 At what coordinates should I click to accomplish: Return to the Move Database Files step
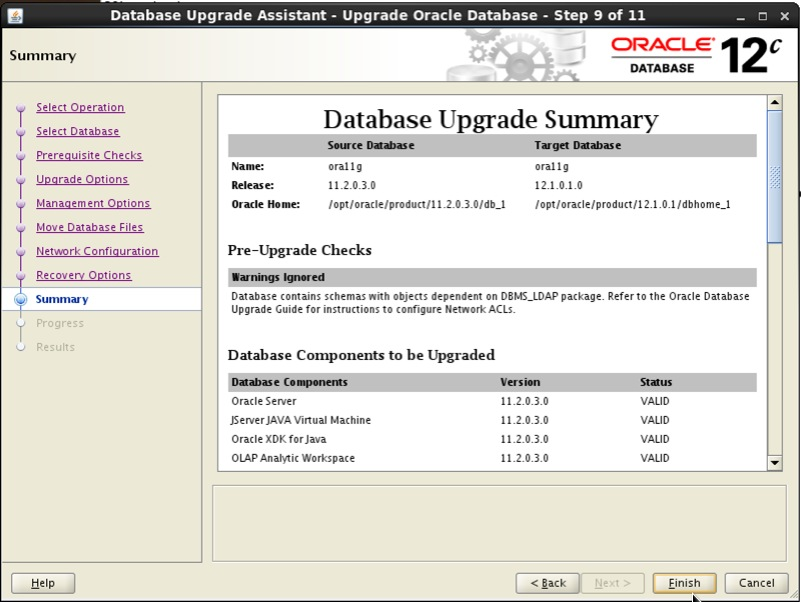pos(89,227)
